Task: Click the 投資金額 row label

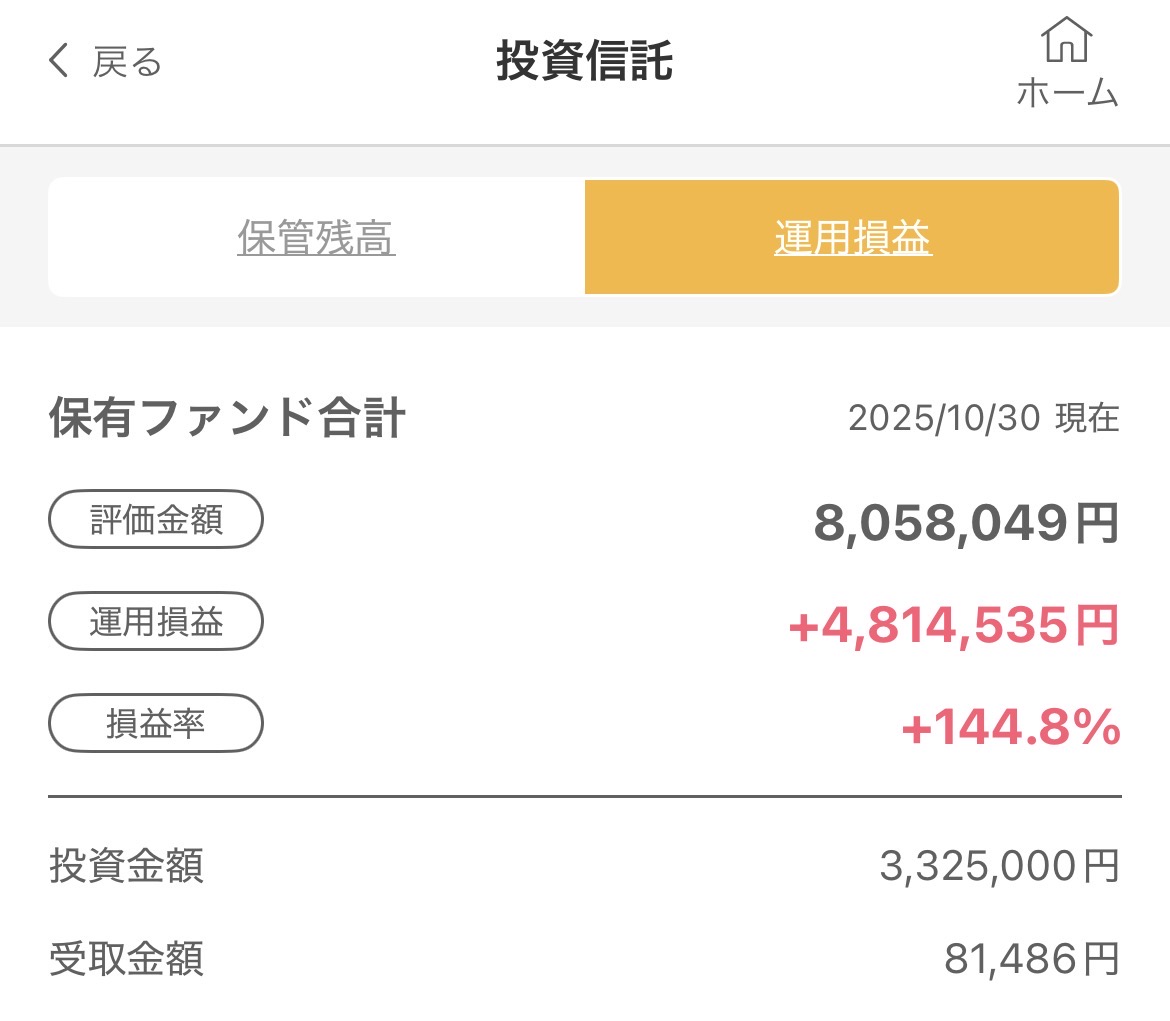Action: click(x=127, y=866)
